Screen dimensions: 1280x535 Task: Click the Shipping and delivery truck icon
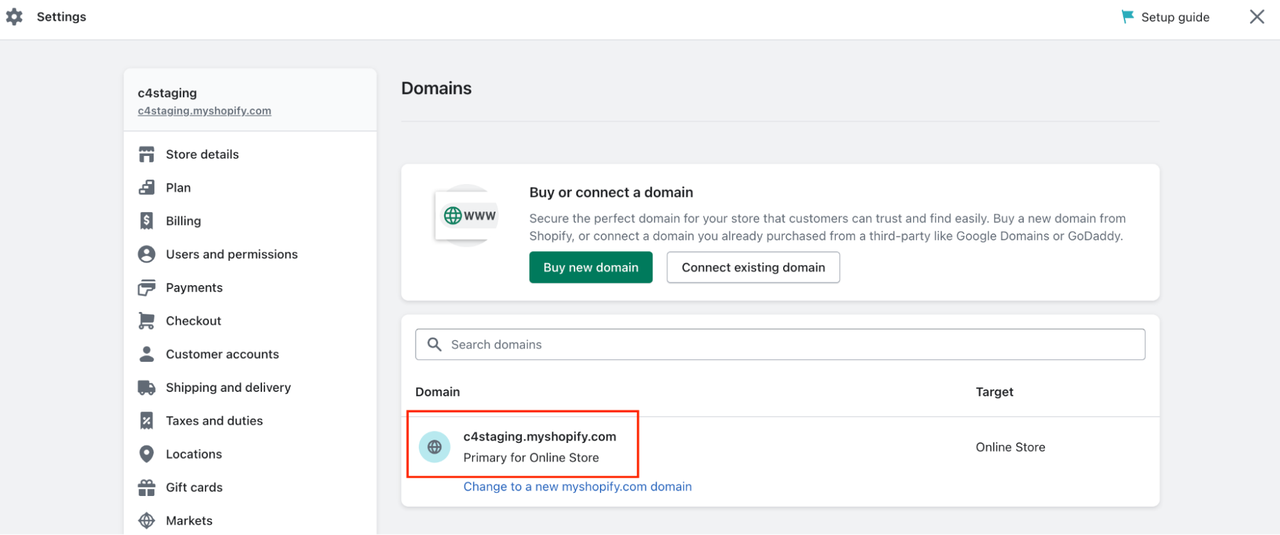147,388
